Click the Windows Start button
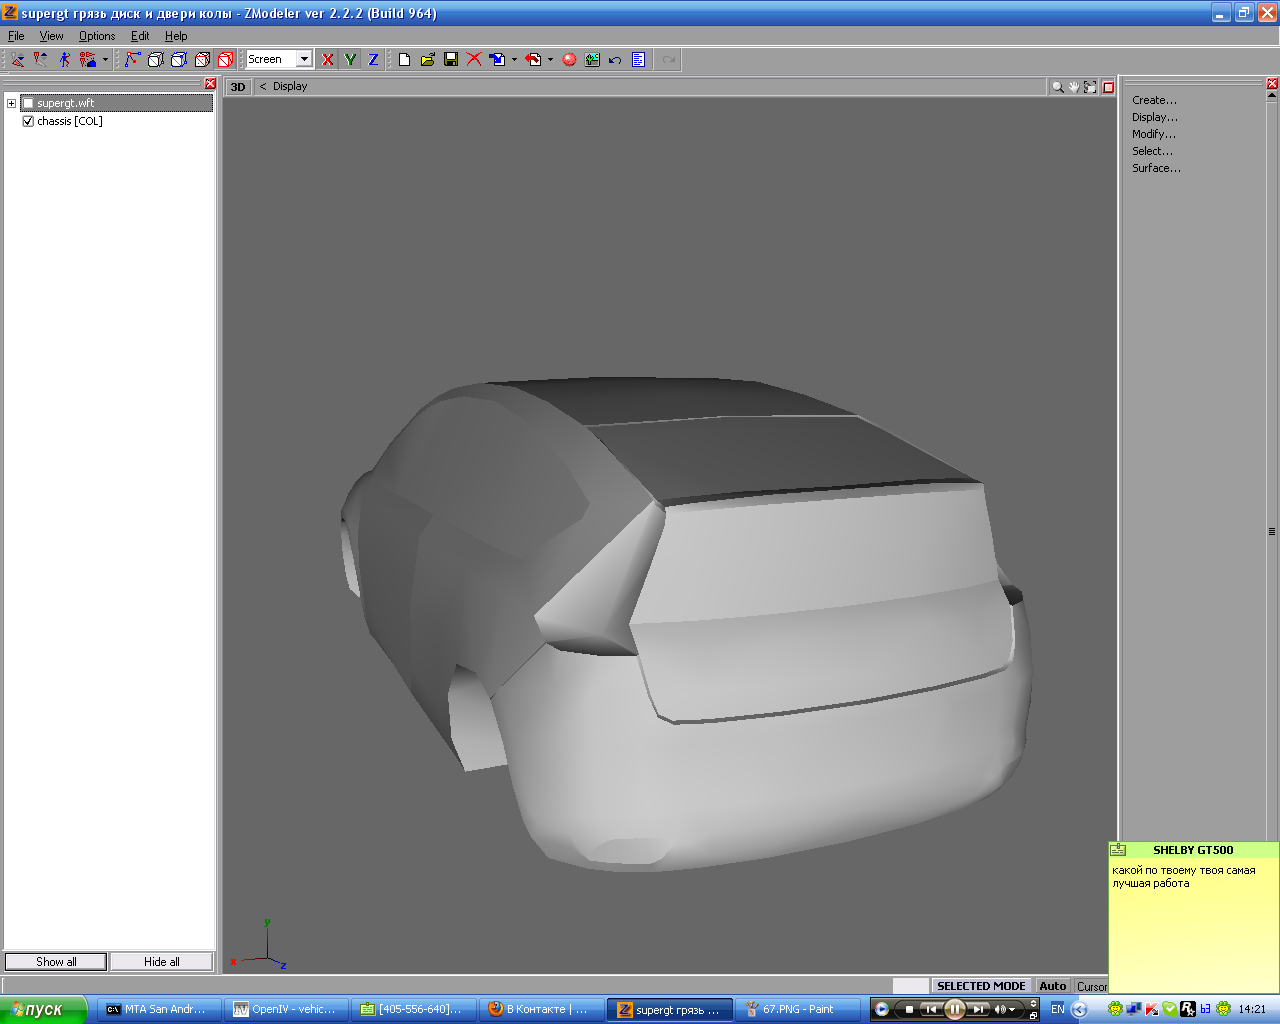 (x=43, y=1010)
